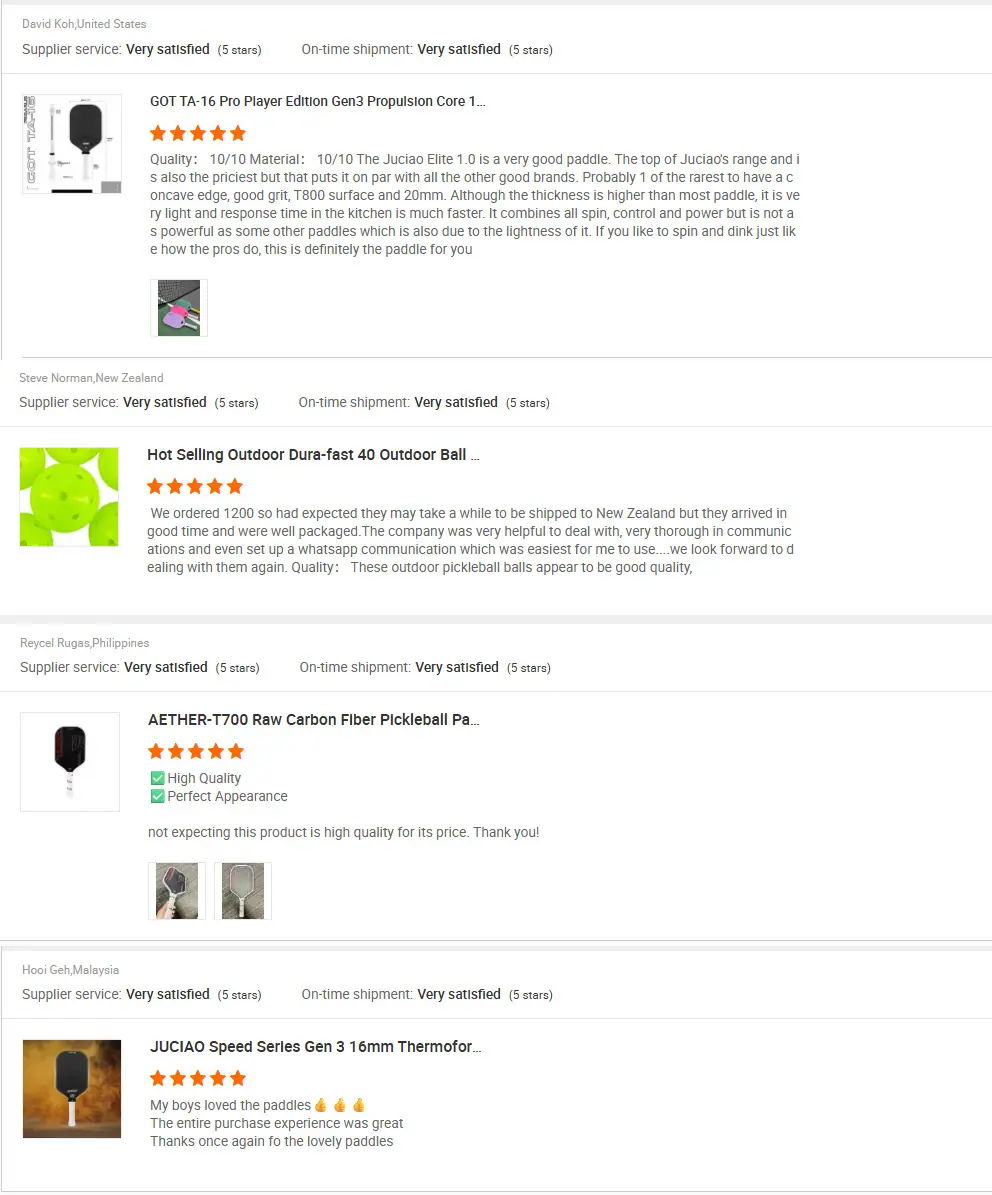Click the High Quality green checkmark
The image size is (992, 1195).
pyautogui.click(x=158, y=778)
